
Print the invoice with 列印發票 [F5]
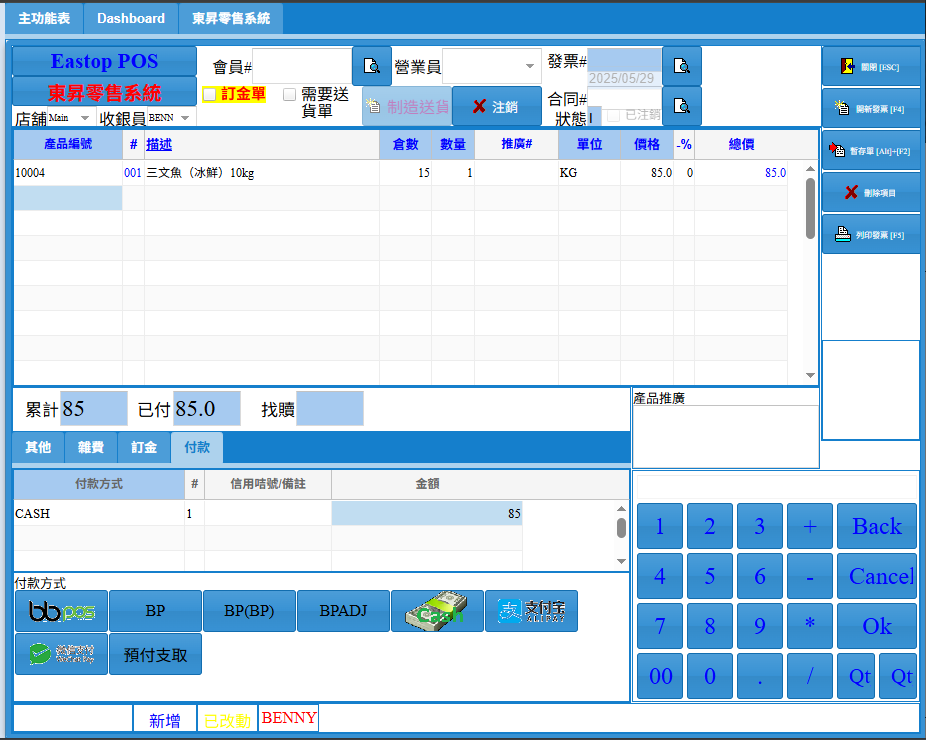point(871,234)
